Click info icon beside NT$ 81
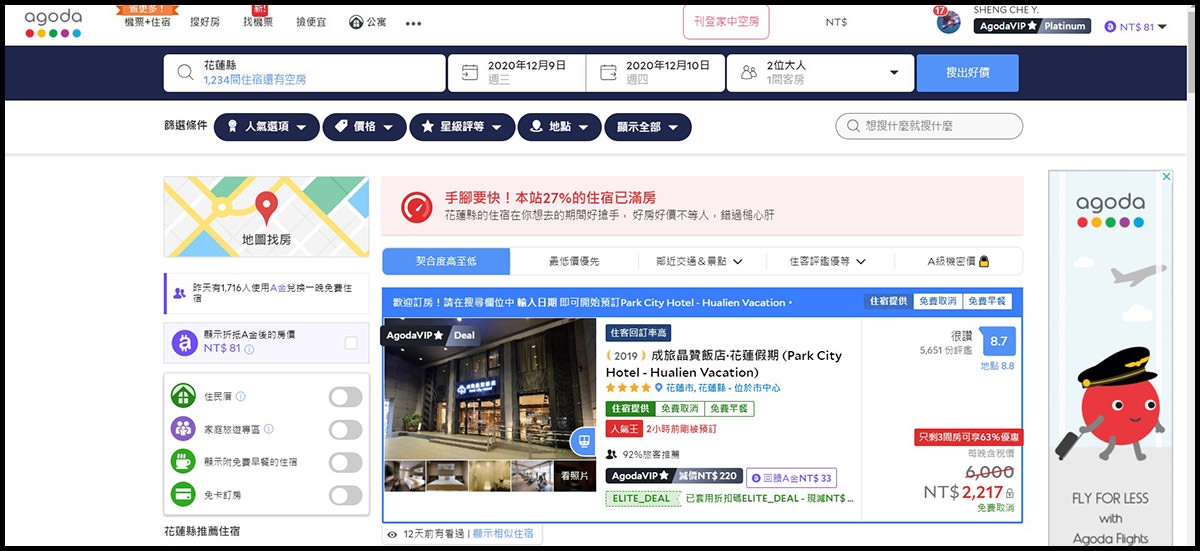The image size is (1200, 551). coord(249,350)
